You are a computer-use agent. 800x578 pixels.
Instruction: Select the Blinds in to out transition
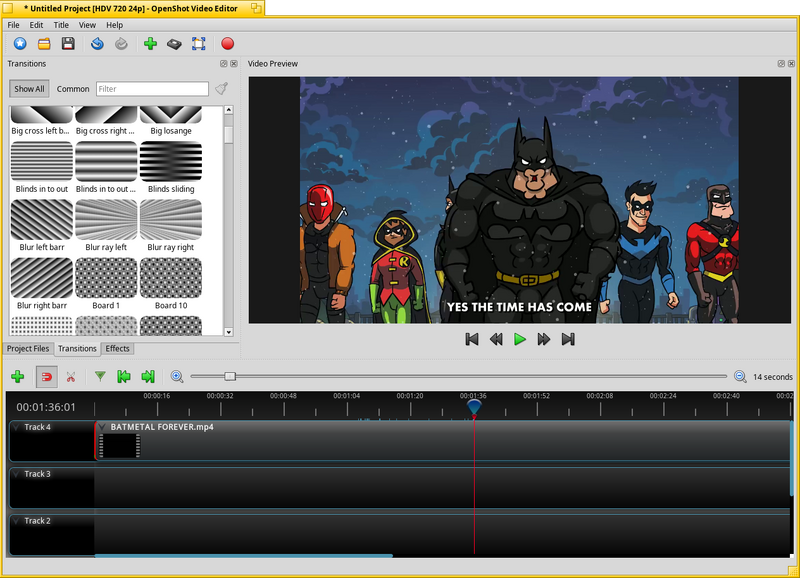pos(42,167)
